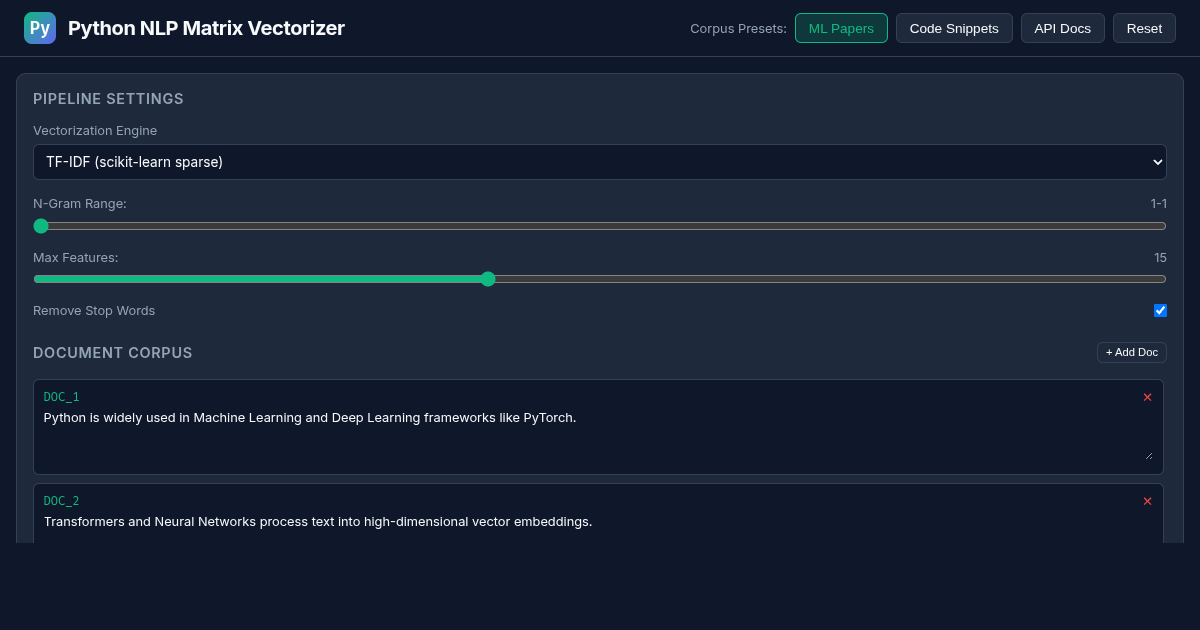Image resolution: width=1200 pixels, height=630 pixels.
Task: Add a new document with + Add Doc
Action: click(1132, 352)
